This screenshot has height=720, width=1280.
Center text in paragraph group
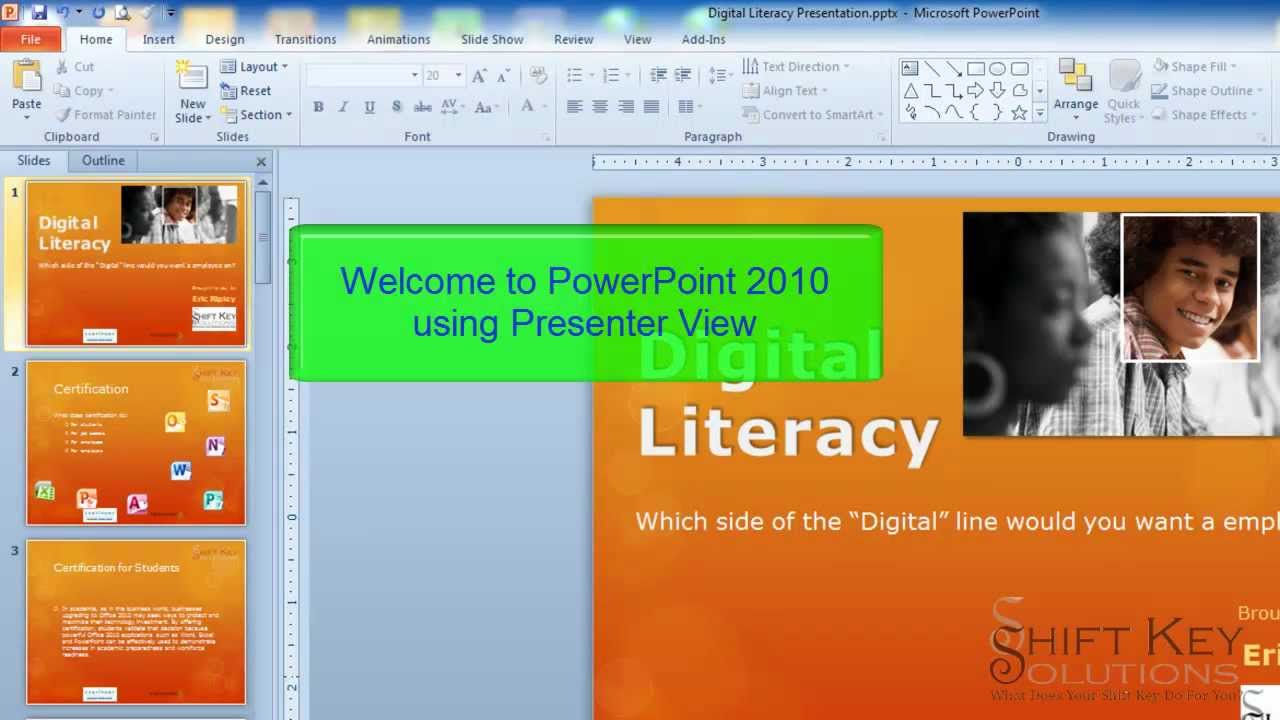point(600,107)
